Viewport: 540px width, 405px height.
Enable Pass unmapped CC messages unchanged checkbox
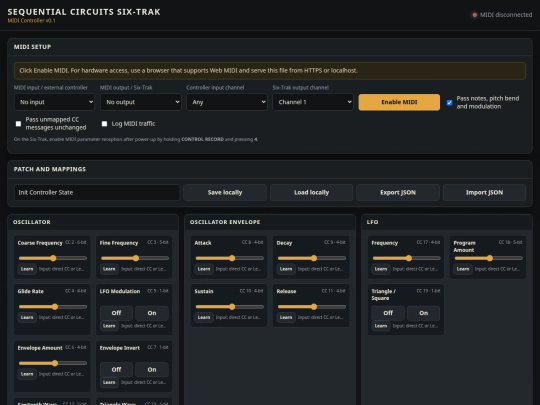18,124
